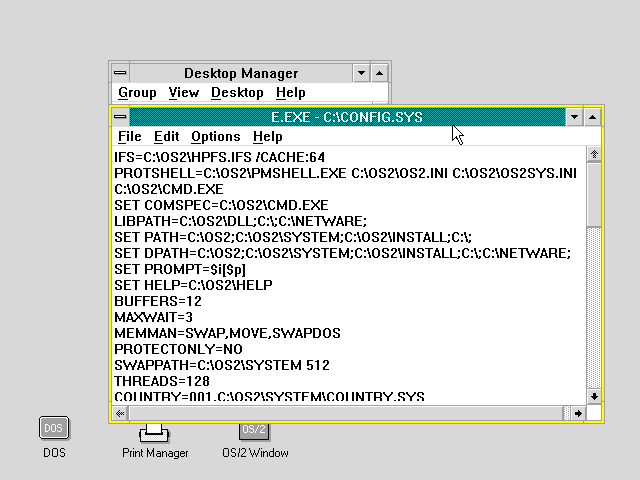Click line 'SWAPPATH=C:\OS2\SYSTEM 512'
Viewport: 640px width, 480px height.
click(222, 365)
